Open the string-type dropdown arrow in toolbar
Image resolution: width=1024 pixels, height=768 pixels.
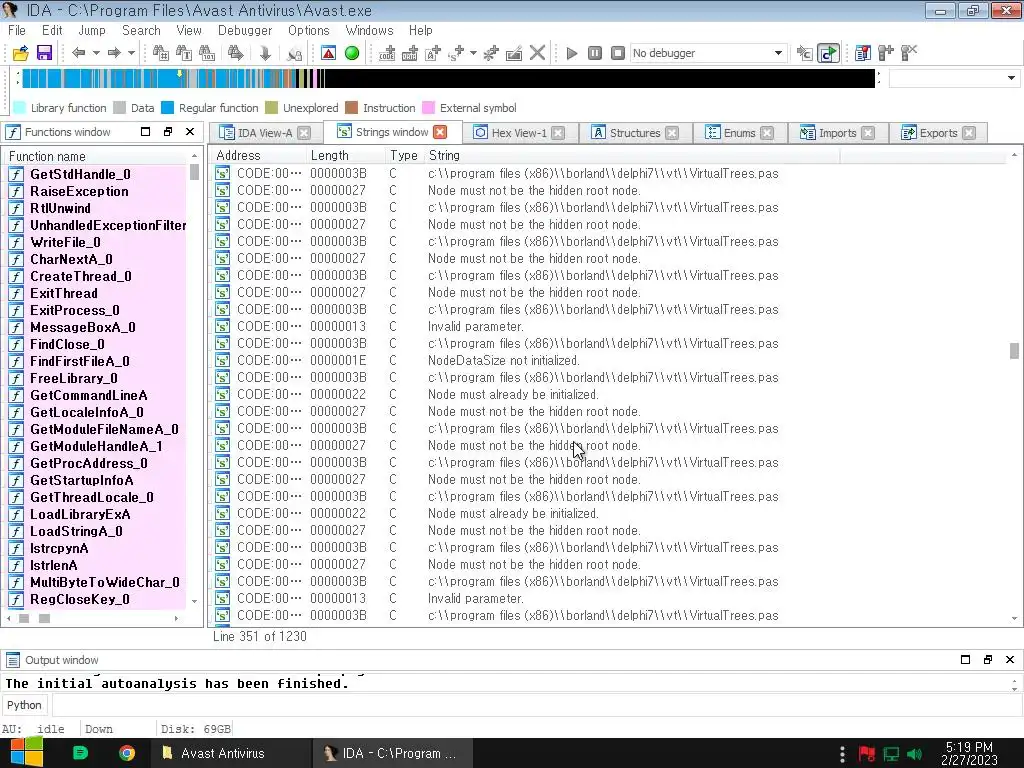[473, 53]
